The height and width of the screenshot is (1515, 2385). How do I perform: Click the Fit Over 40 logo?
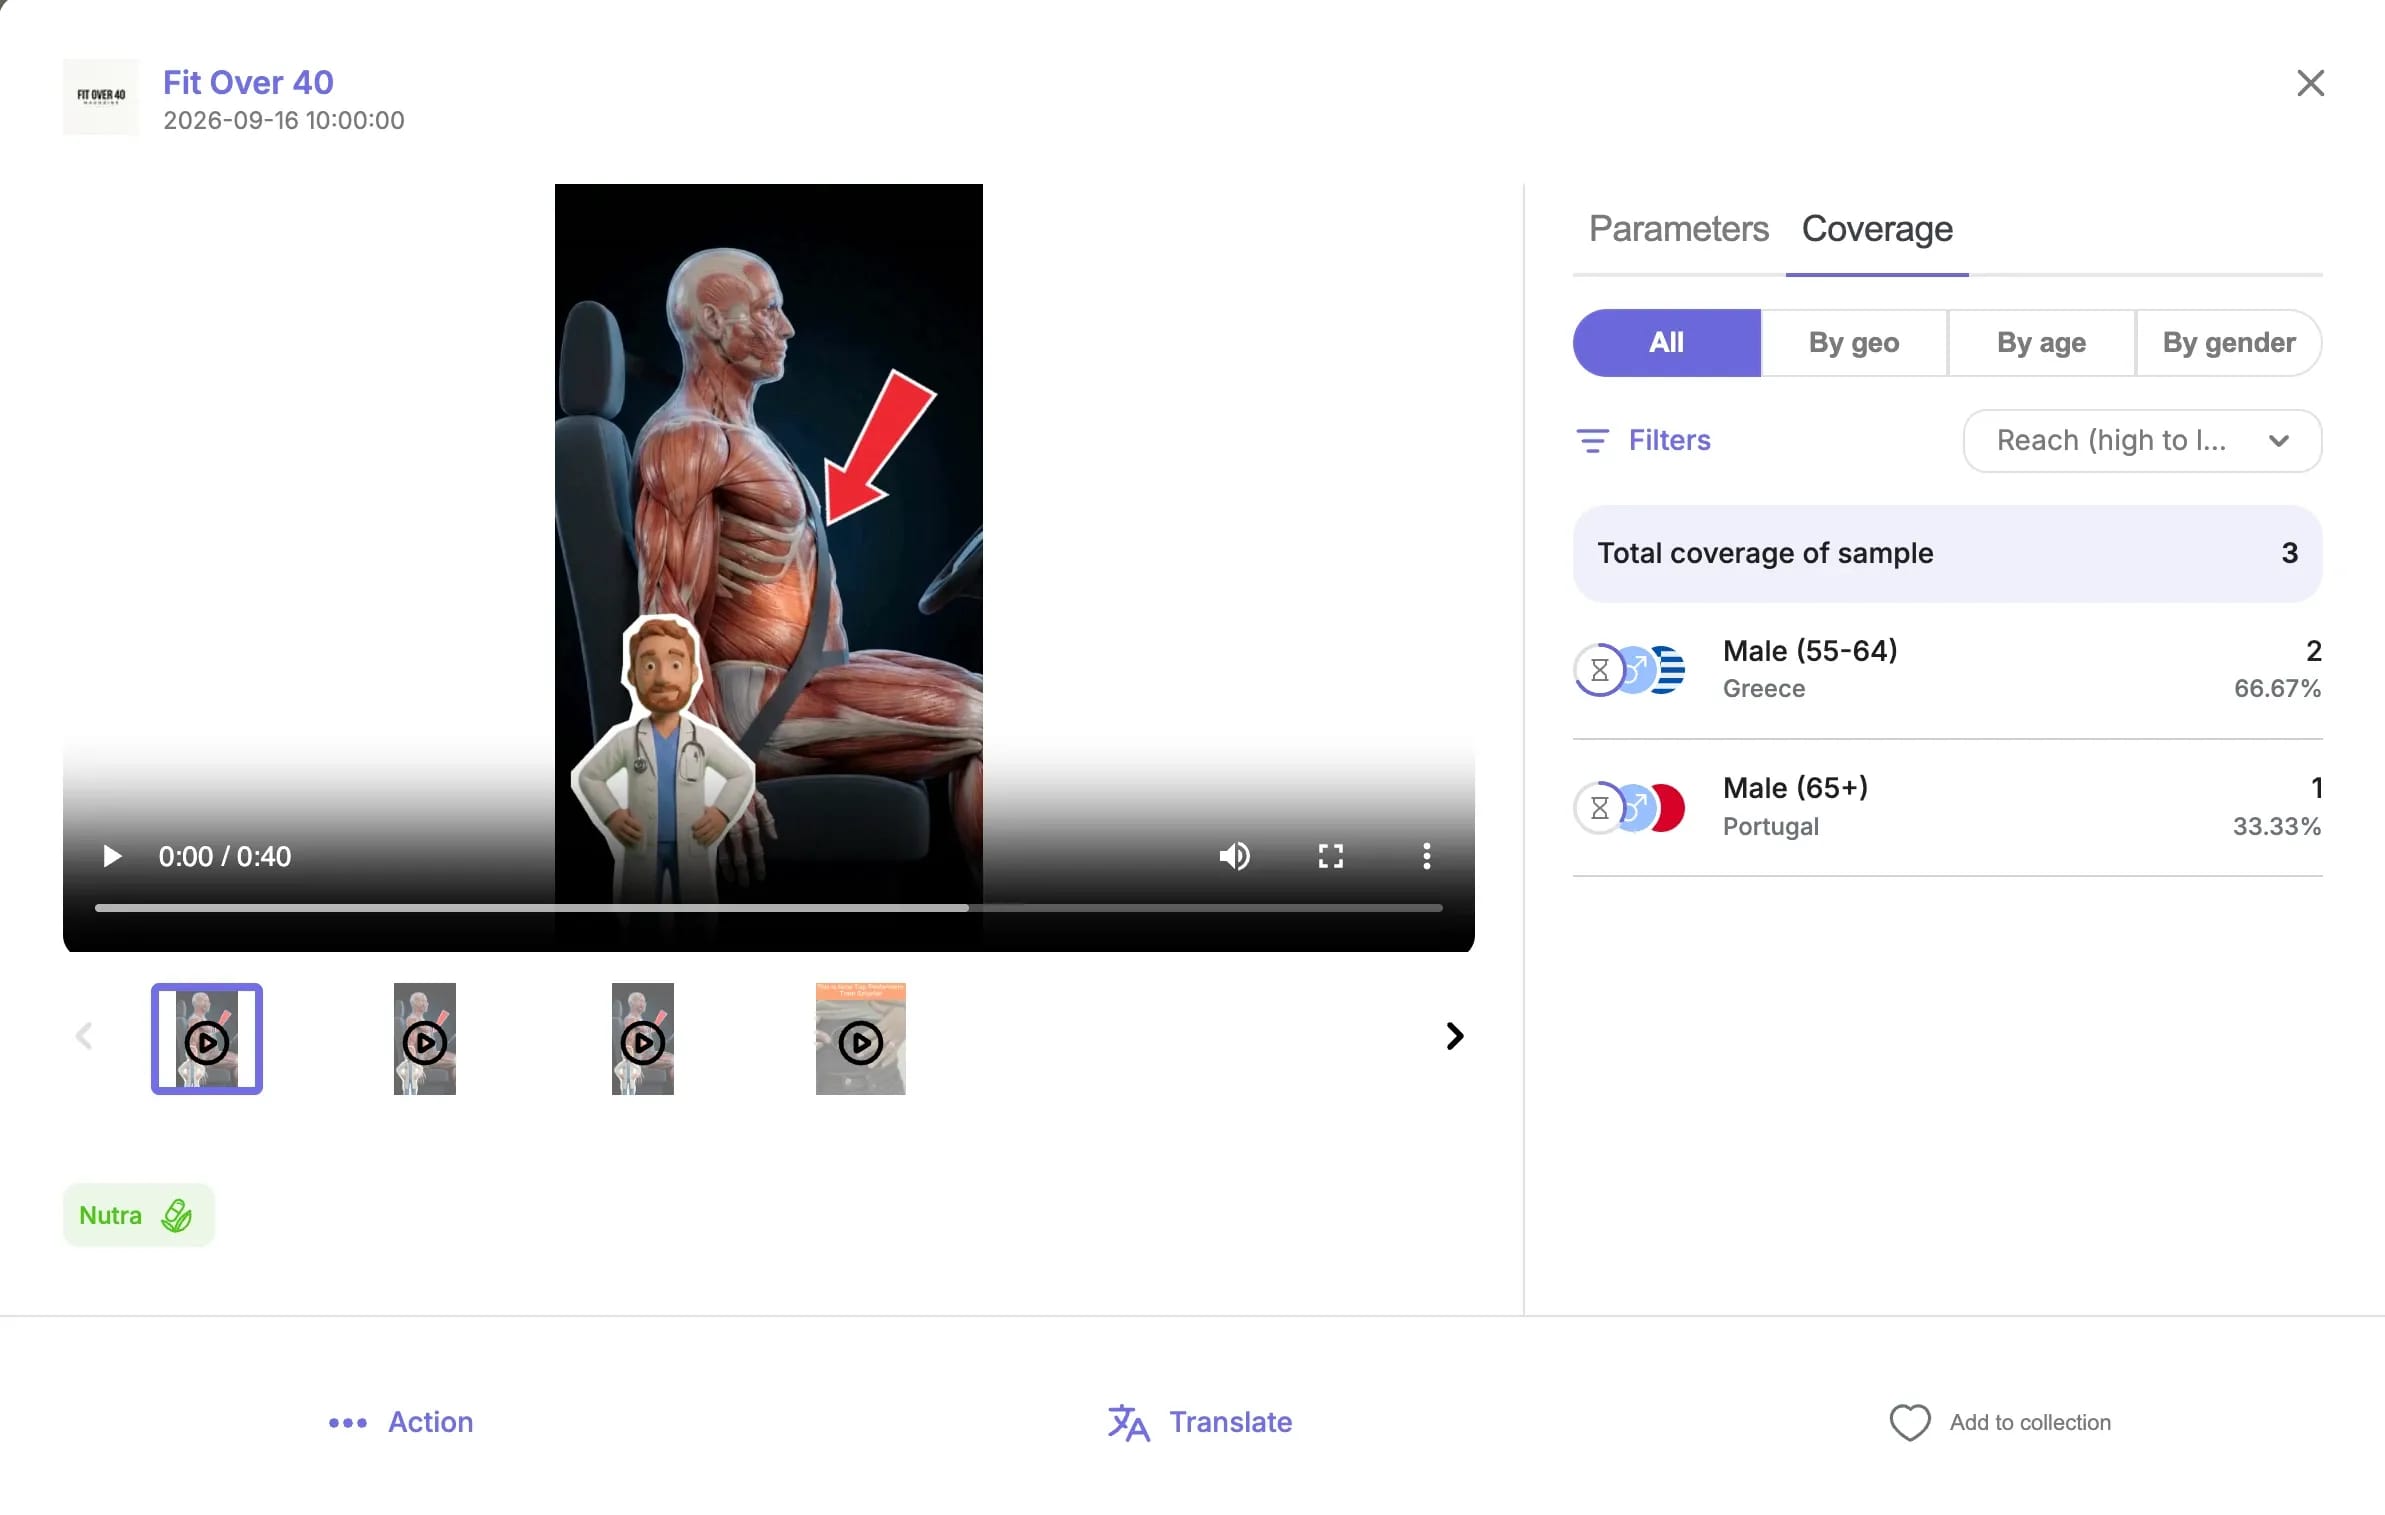click(101, 97)
